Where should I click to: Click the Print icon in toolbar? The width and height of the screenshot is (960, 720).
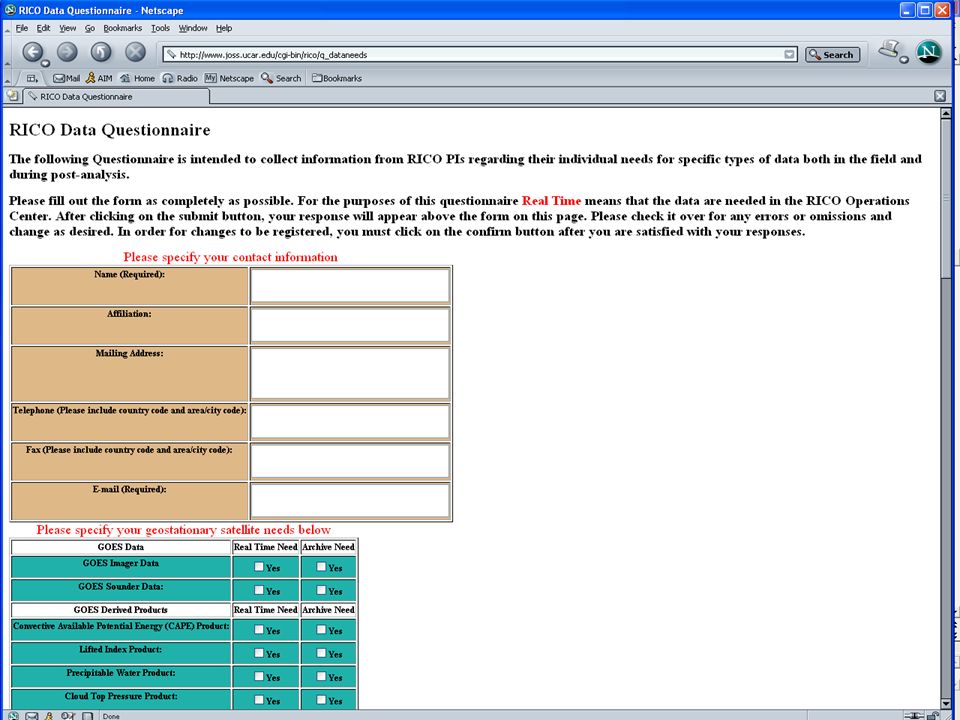(x=889, y=49)
